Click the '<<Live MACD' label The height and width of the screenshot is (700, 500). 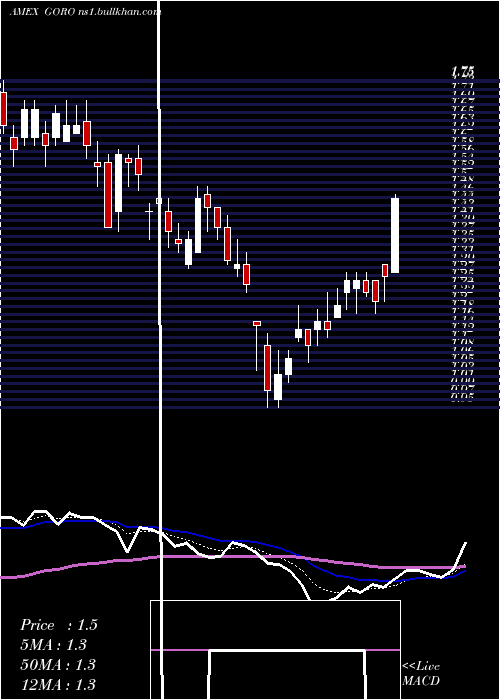coord(421,674)
